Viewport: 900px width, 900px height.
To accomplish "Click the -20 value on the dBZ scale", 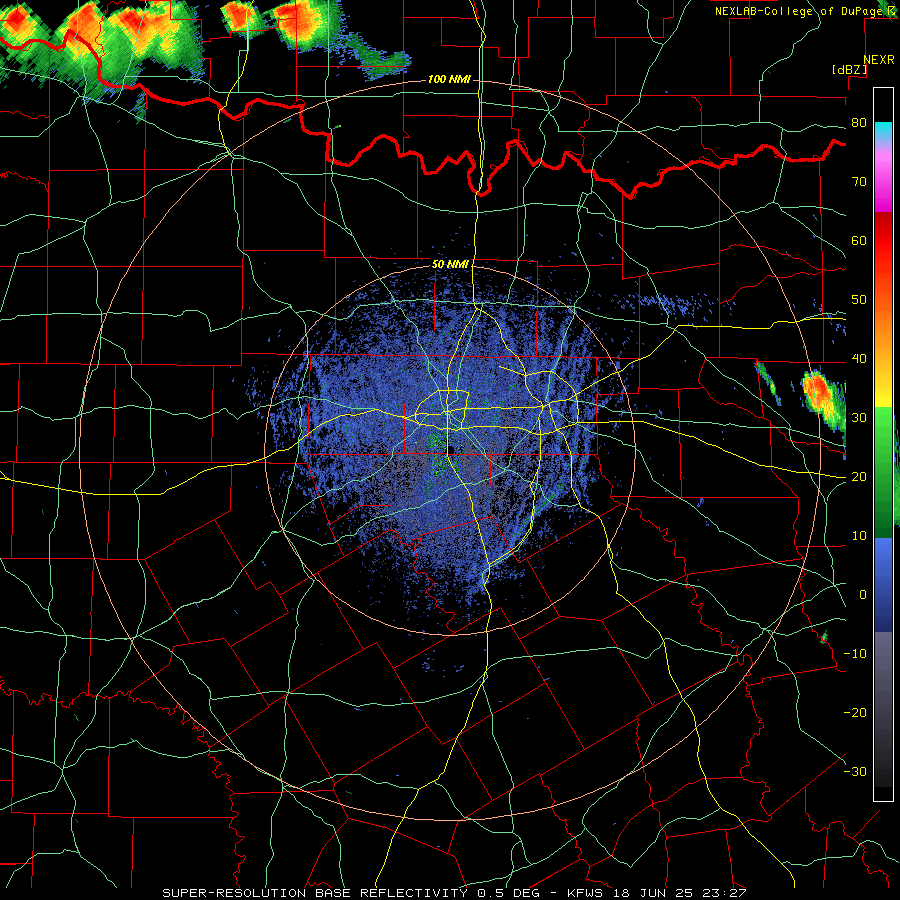I will (855, 712).
